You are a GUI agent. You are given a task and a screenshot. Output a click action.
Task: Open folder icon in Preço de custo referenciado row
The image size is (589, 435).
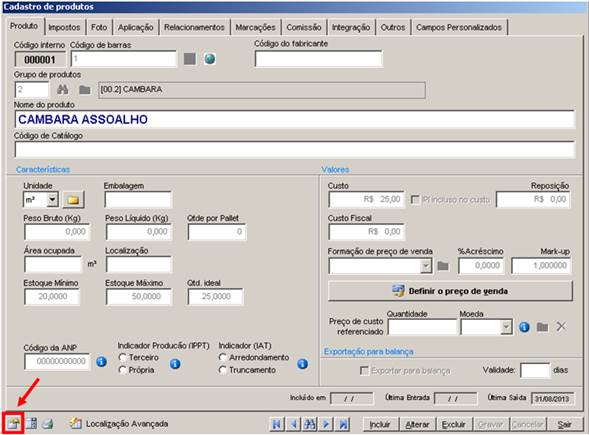[542, 327]
